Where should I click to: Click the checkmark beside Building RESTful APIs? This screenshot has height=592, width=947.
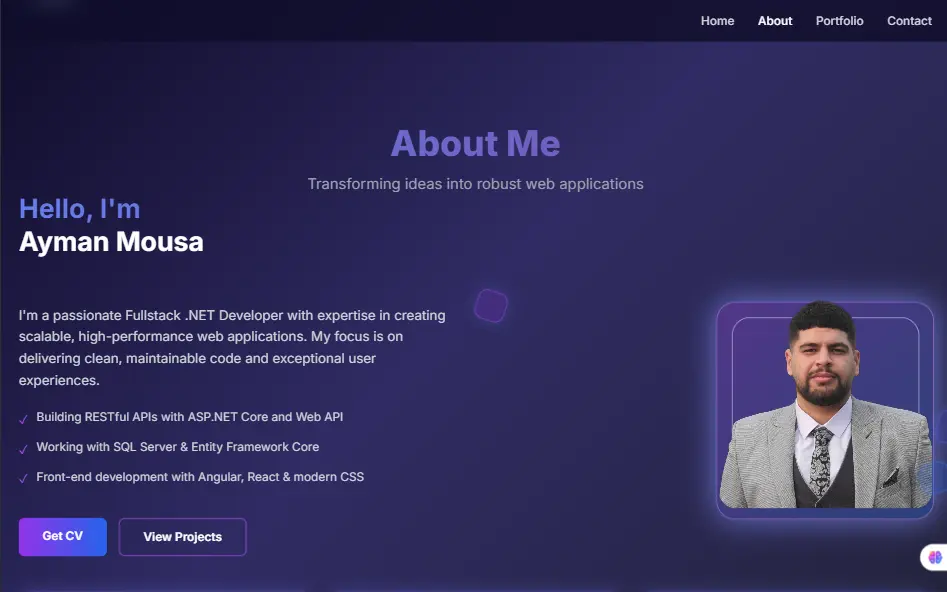click(23, 419)
